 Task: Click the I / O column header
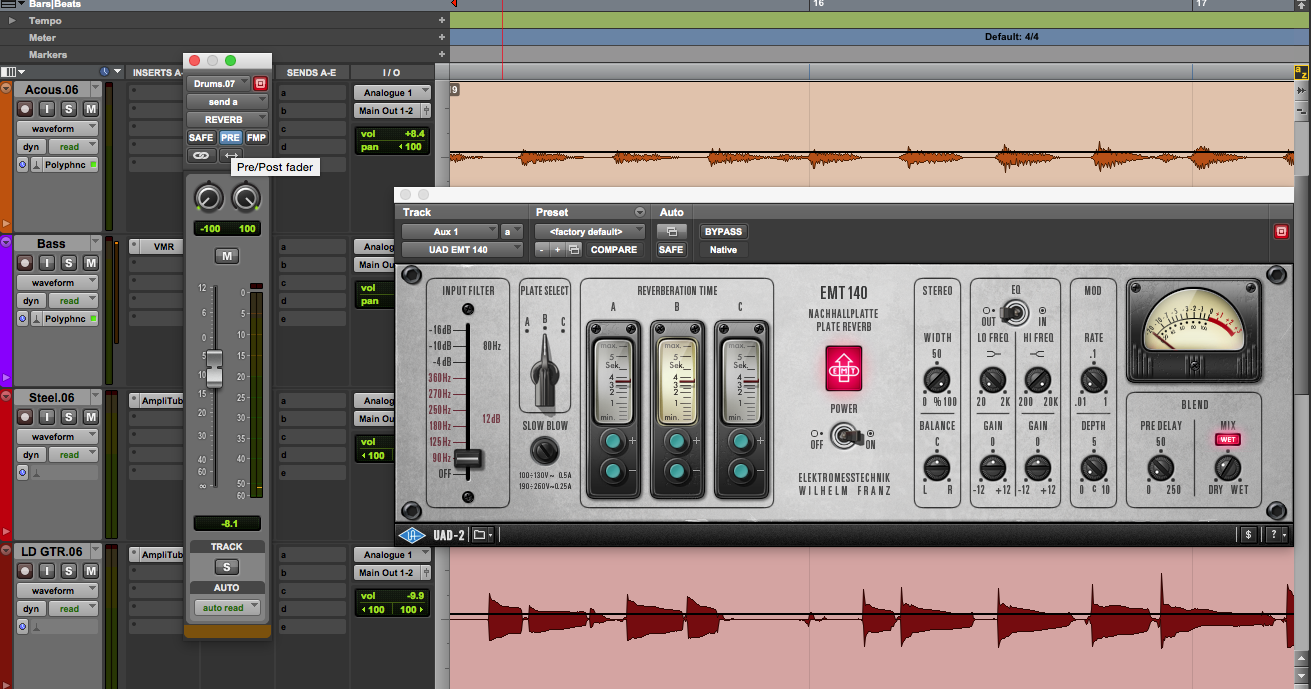[391, 72]
